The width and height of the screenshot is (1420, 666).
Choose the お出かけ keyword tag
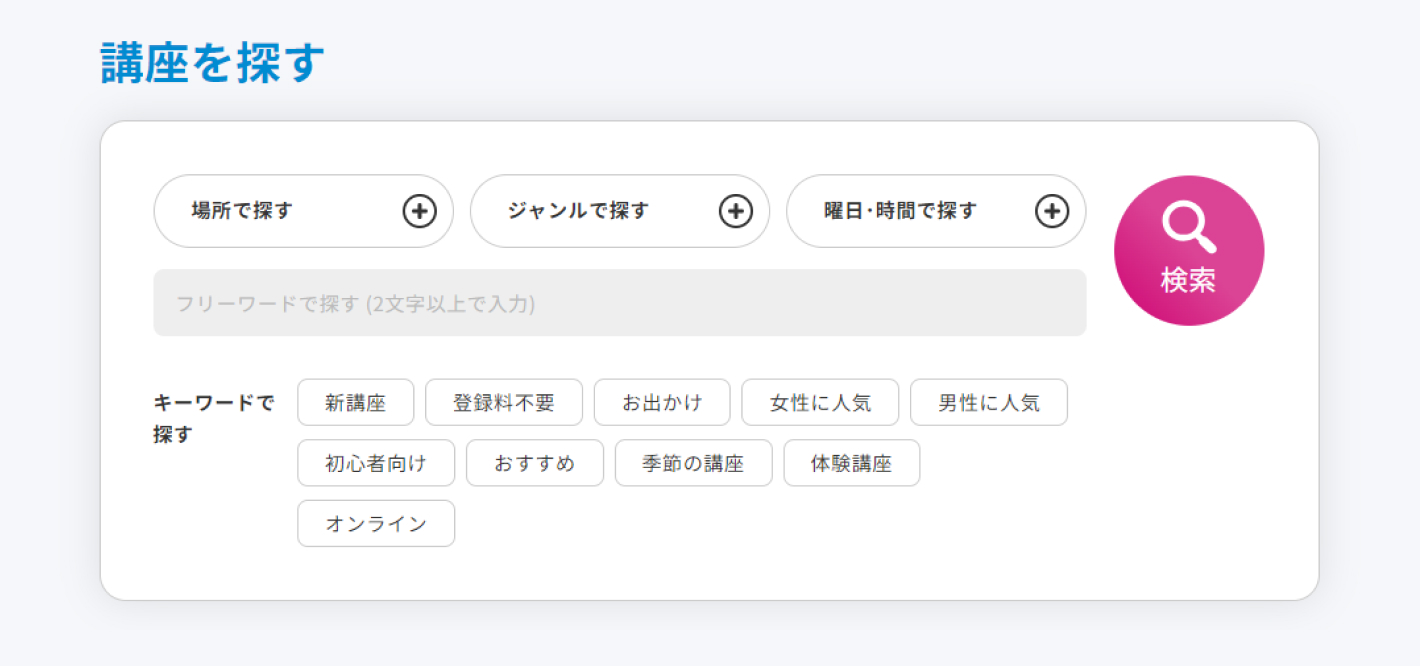click(x=662, y=403)
